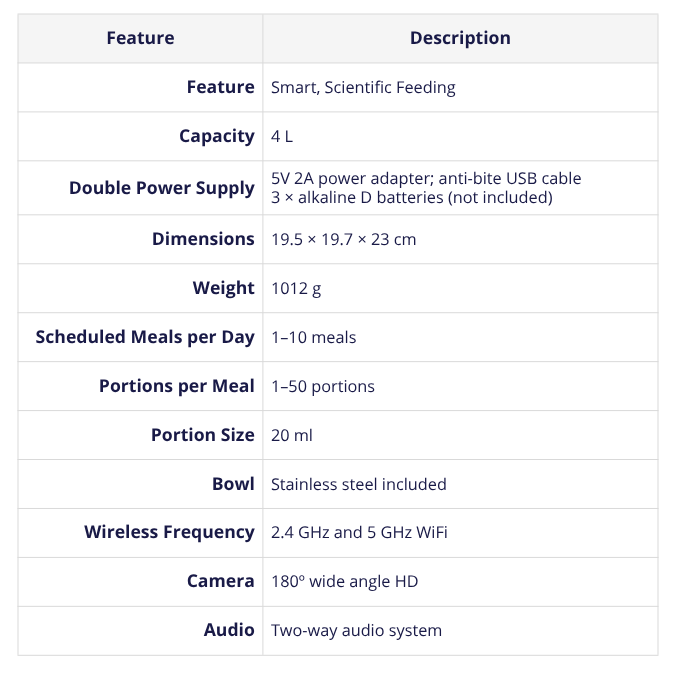Click the "Wireless Frequency" row label
This screenshot has height=674, width=674.
[x=169, y=532]
